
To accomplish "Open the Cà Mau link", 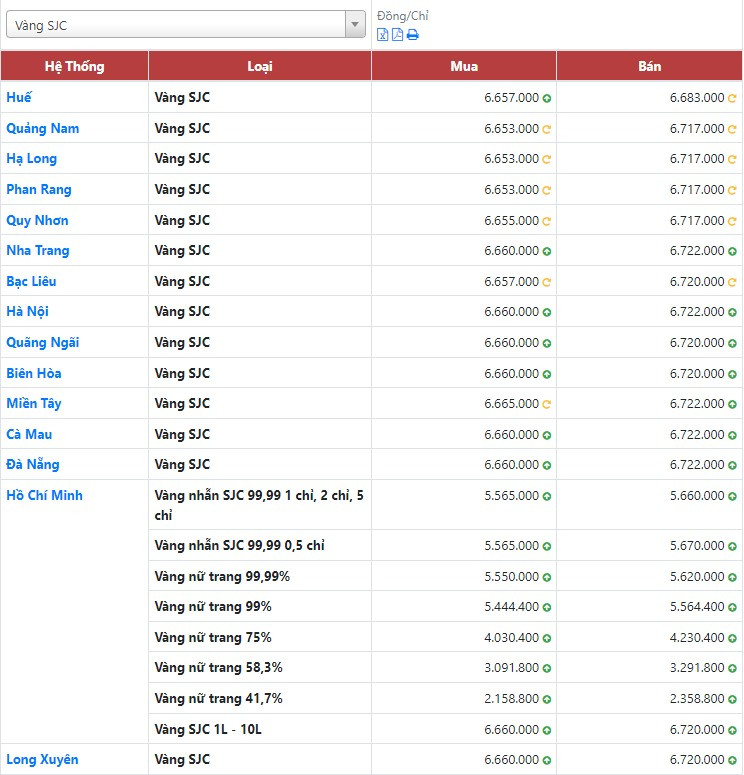I will (29, 434).
